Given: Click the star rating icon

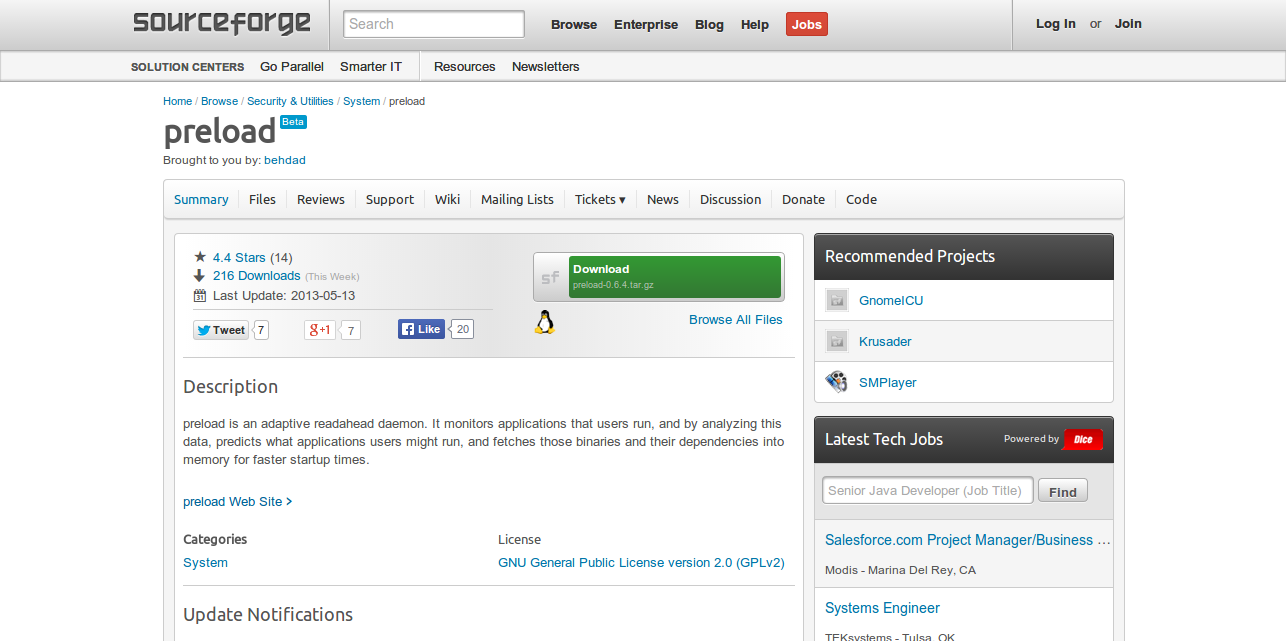Looking at the screenshot, I should (200, 257).
